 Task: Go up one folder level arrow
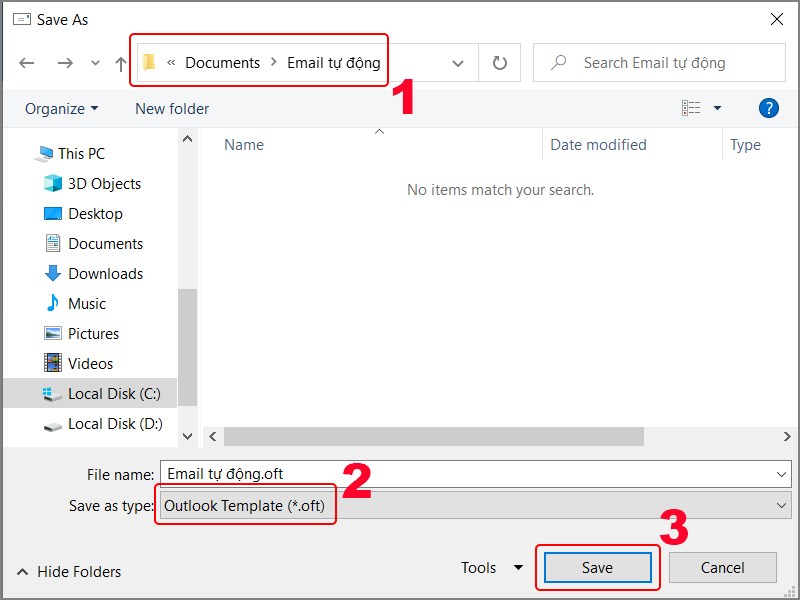tap(121, 63)
